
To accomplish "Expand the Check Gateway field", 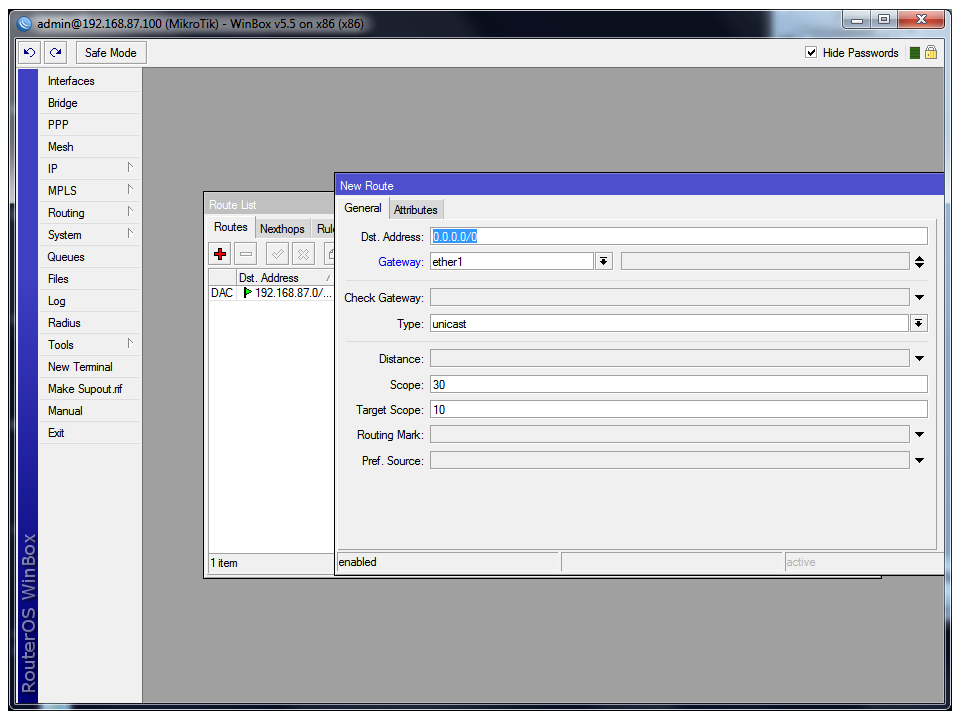I will click(918, 298).
